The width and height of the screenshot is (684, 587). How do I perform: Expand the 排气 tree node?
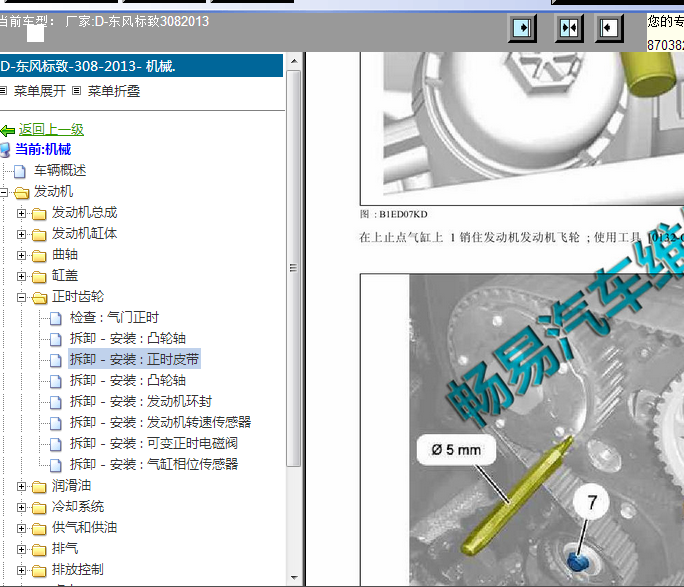click(x=21, y=549)
